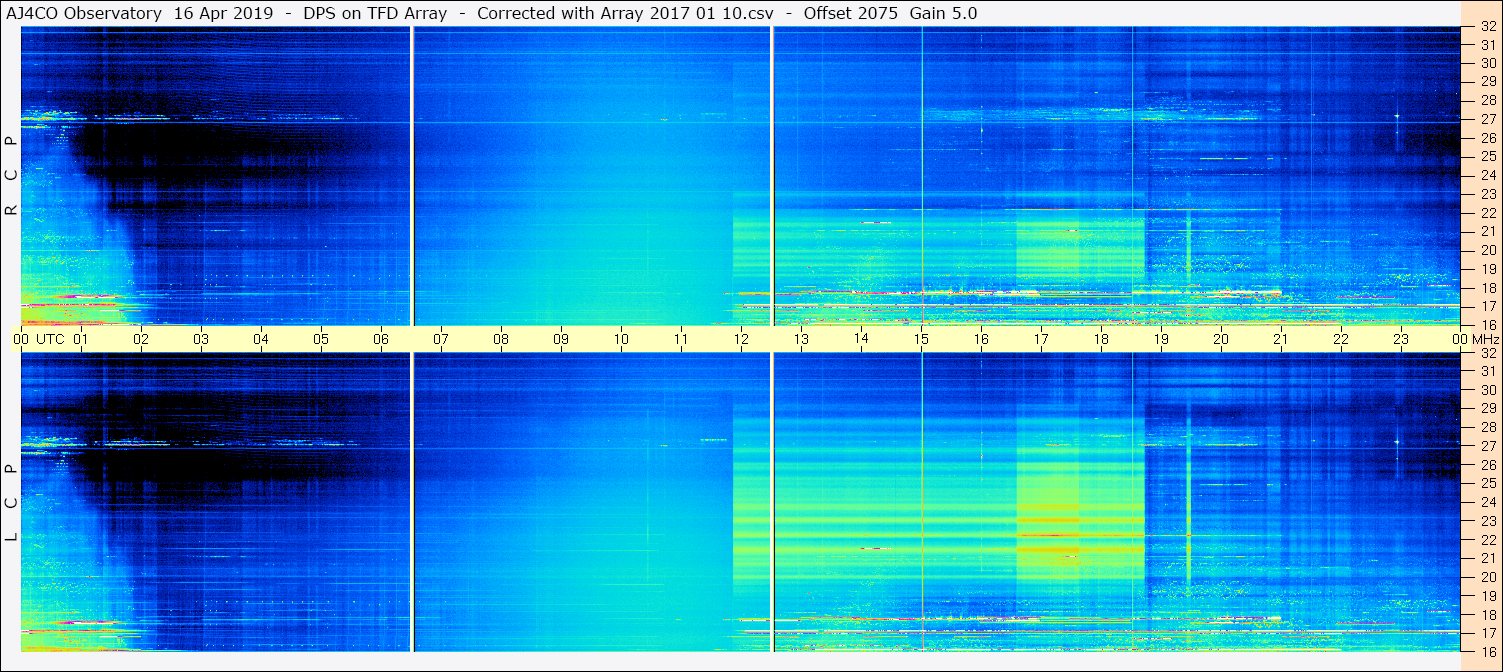The image size is (1503, 672).
Task: Click the '00 UTC' label on time axis
Action: coord(39,339)
